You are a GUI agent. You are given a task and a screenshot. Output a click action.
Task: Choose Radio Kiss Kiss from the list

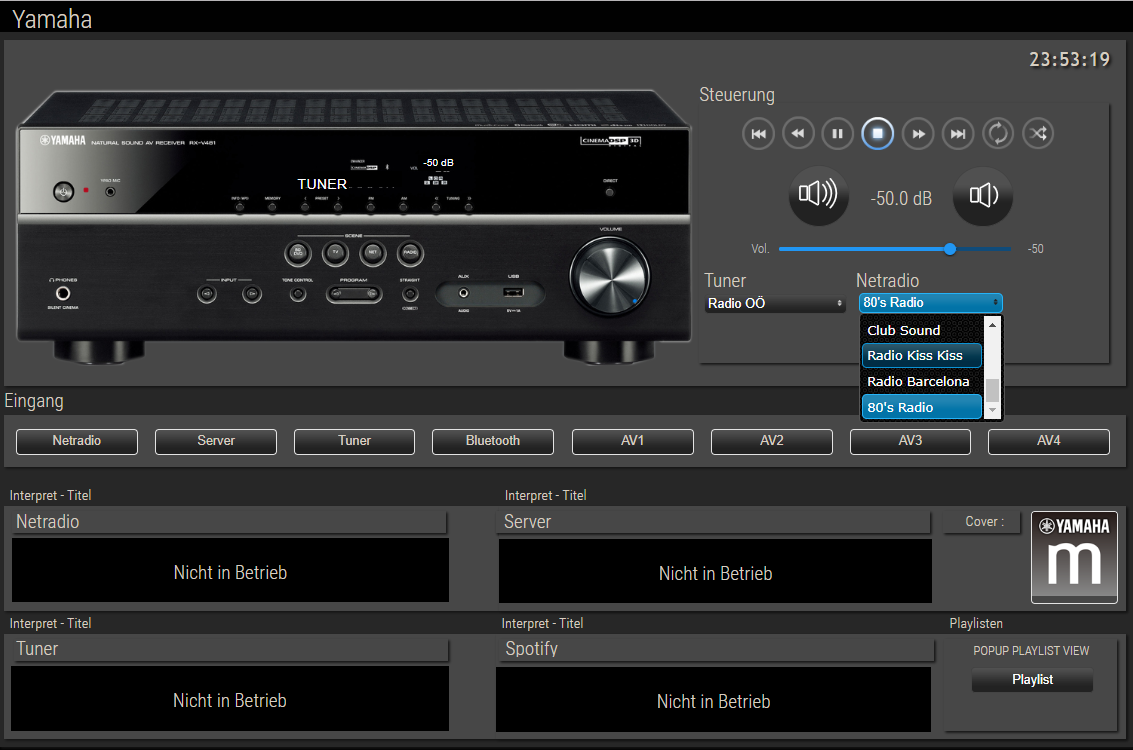click(921, 355)
